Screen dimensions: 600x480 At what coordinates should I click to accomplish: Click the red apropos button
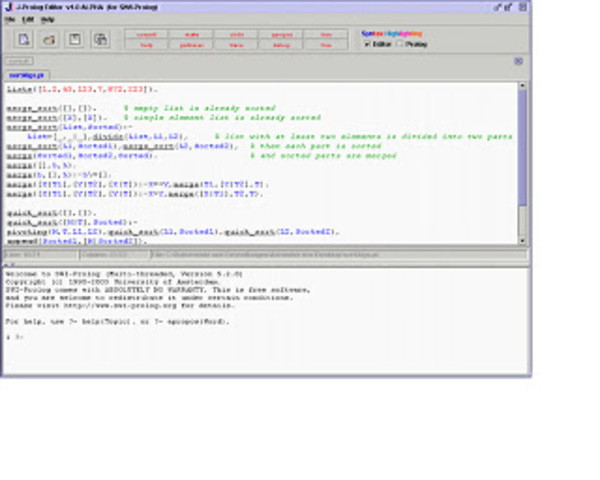point(282,34)
